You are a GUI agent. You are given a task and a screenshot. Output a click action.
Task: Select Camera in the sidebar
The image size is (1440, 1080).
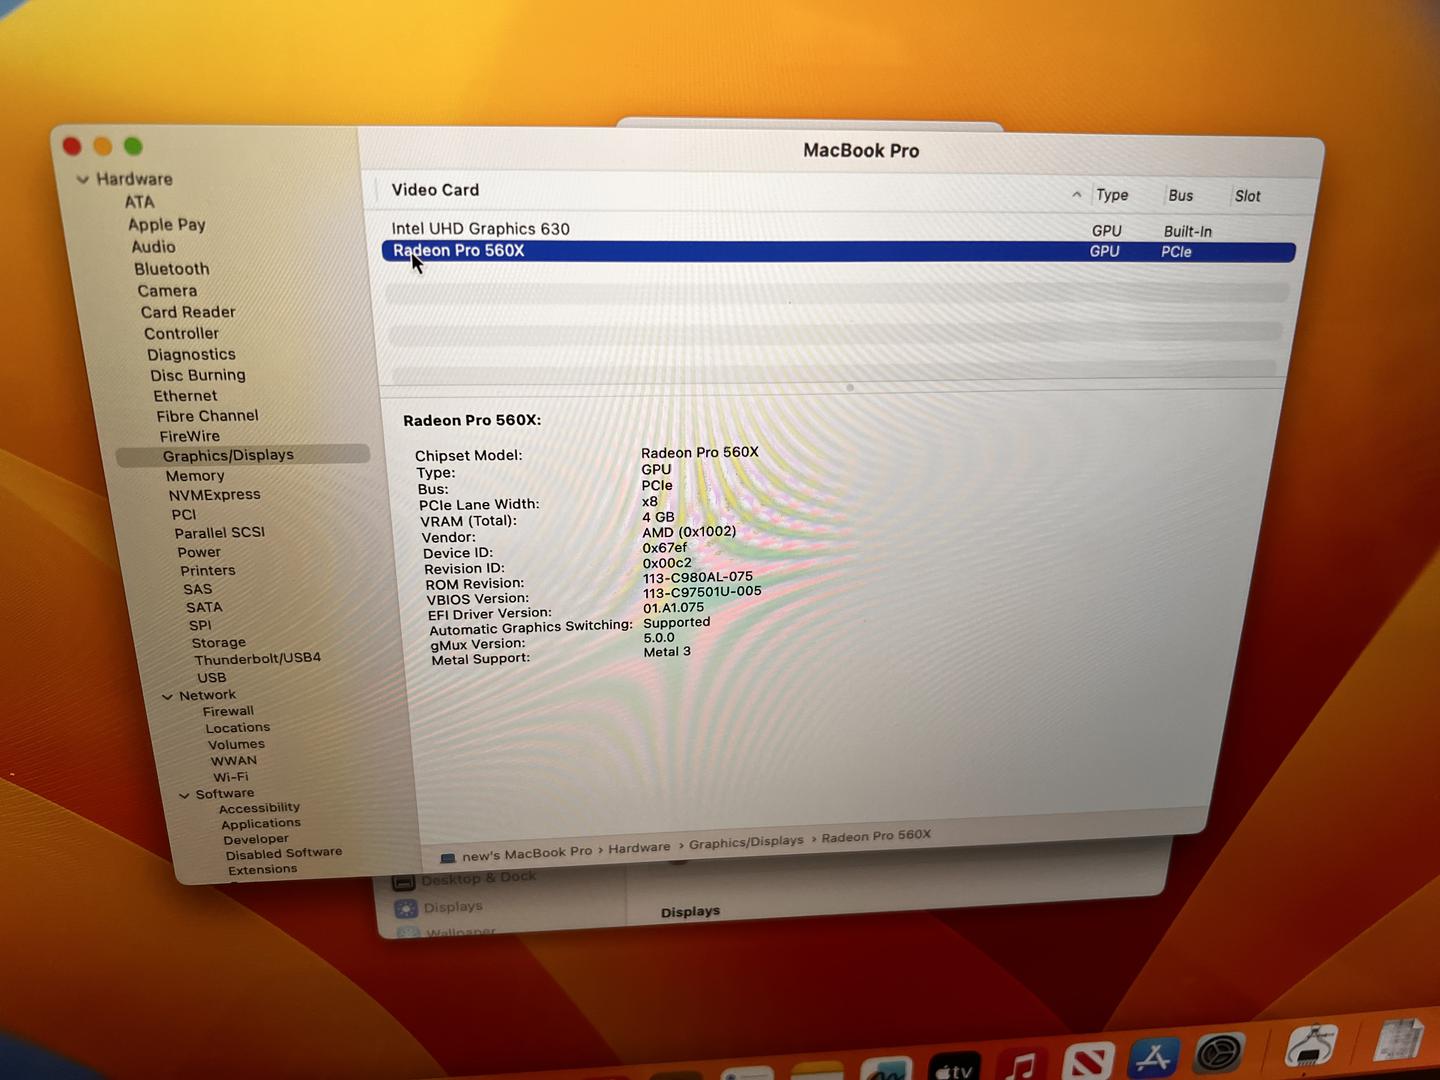(167, 291)
